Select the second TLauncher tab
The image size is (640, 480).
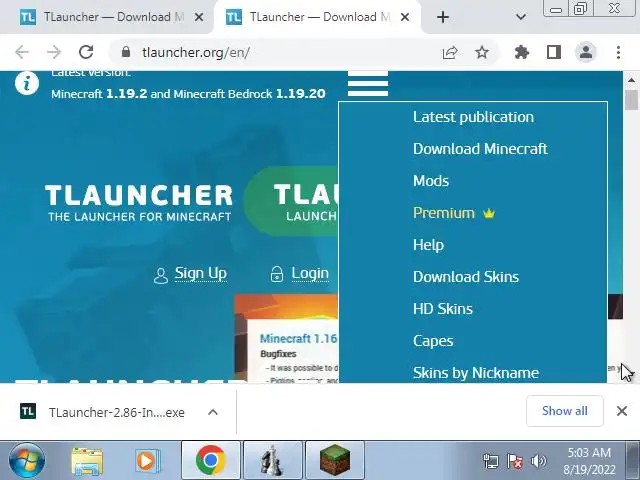coord(317,17)
